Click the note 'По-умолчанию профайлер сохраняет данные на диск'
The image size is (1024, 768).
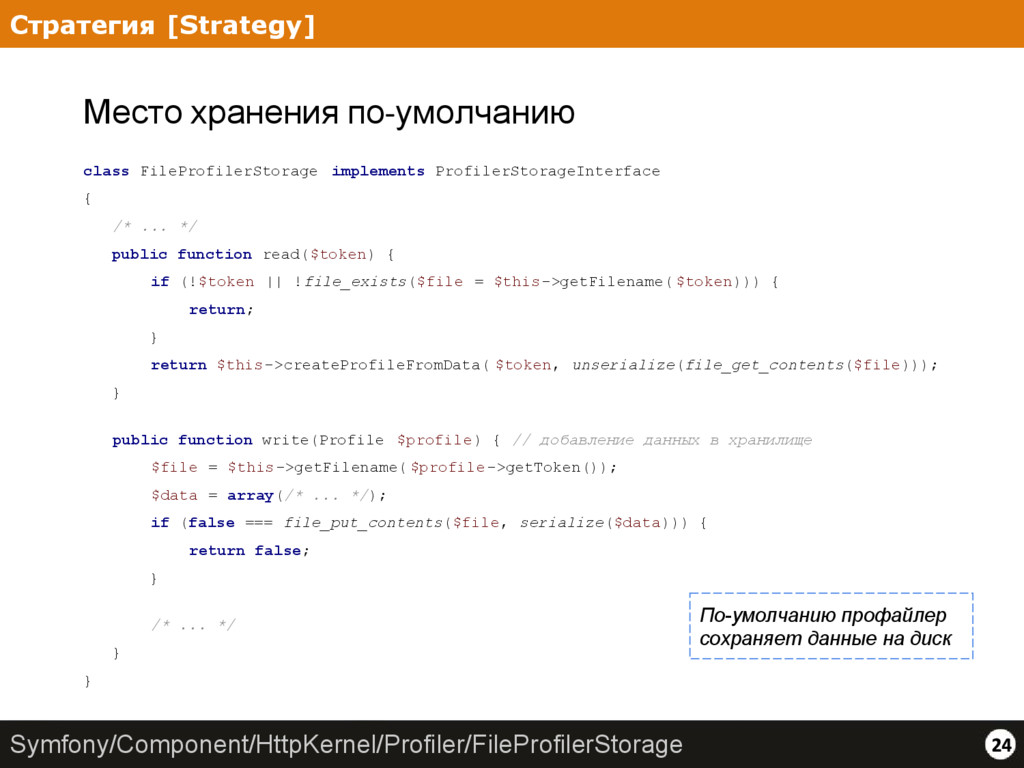(831, 626)
